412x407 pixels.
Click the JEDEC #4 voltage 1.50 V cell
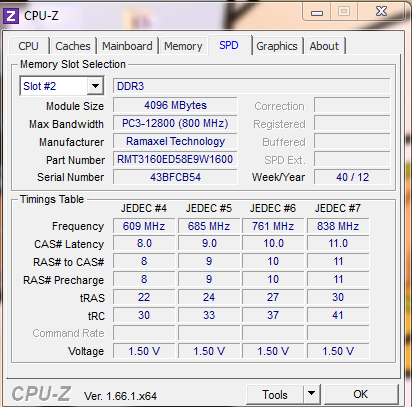coord(144,351)
